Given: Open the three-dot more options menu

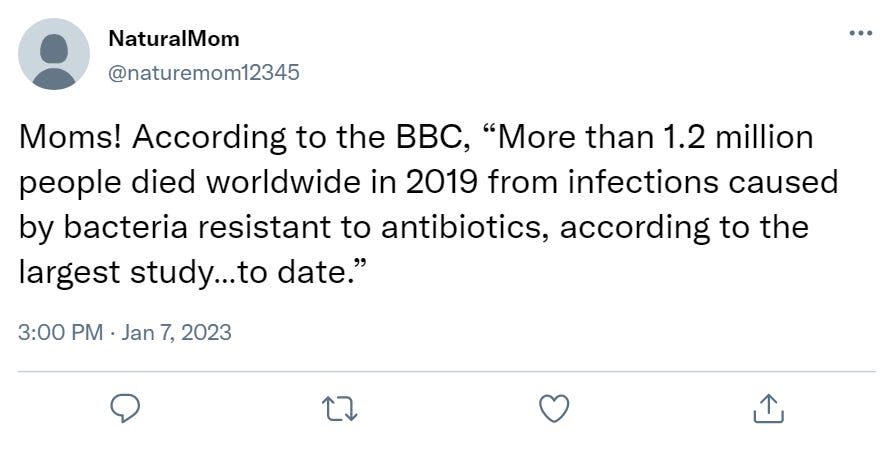Looking at the screenshot, I should (860, 33).
